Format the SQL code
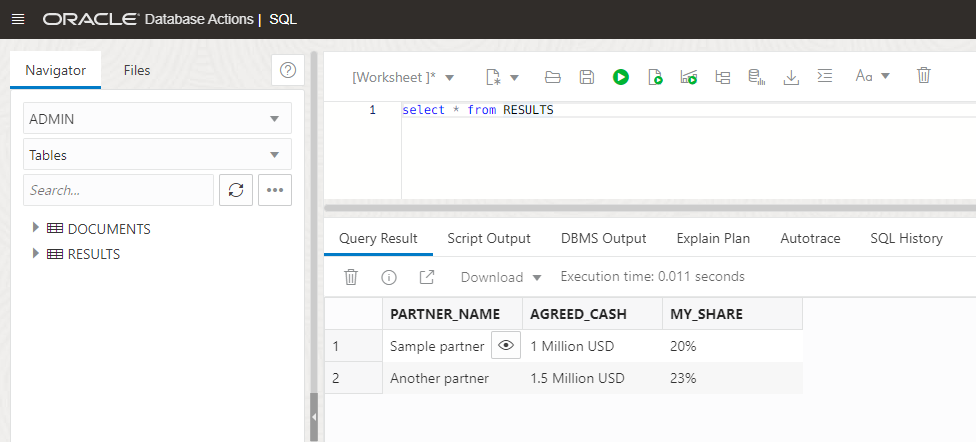Screen dimensions: 976x442 825,77
